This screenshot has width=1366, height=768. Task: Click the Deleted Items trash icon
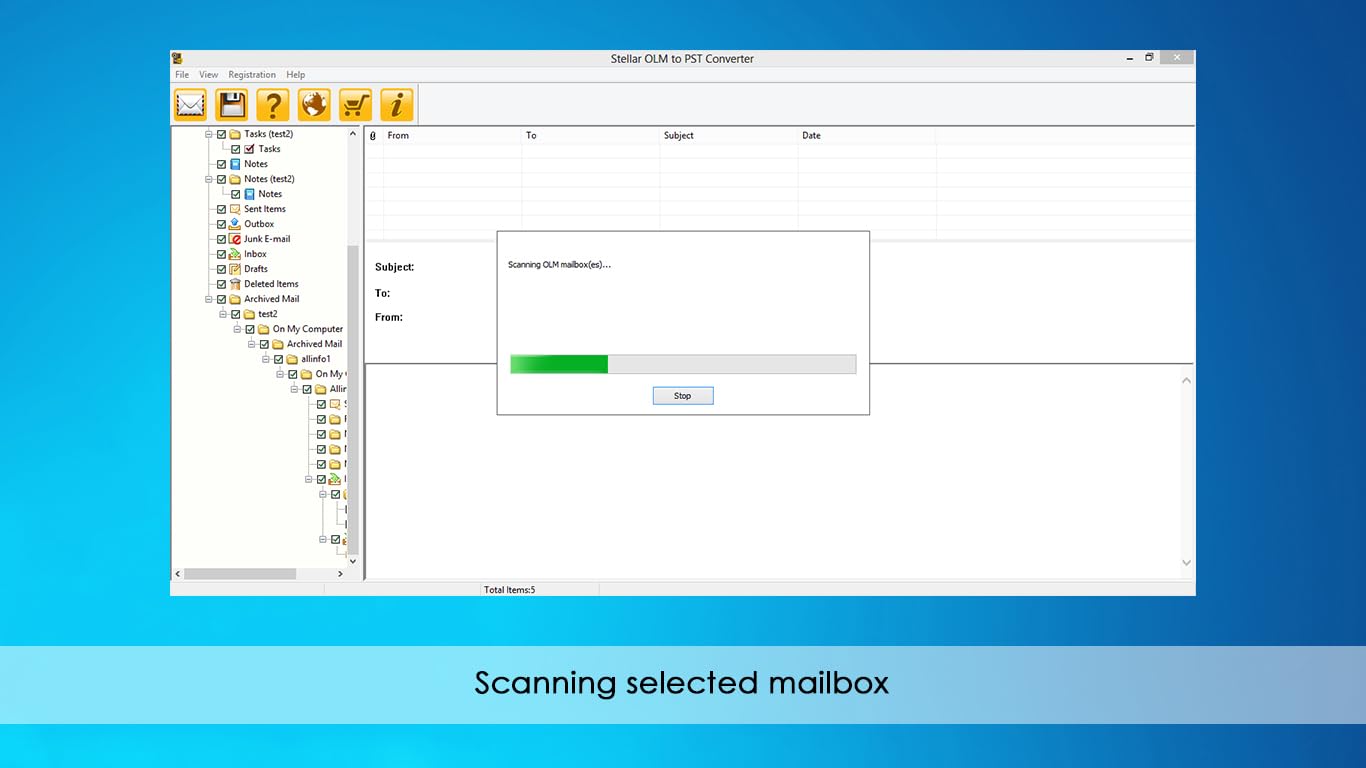(x=235, y=284)
